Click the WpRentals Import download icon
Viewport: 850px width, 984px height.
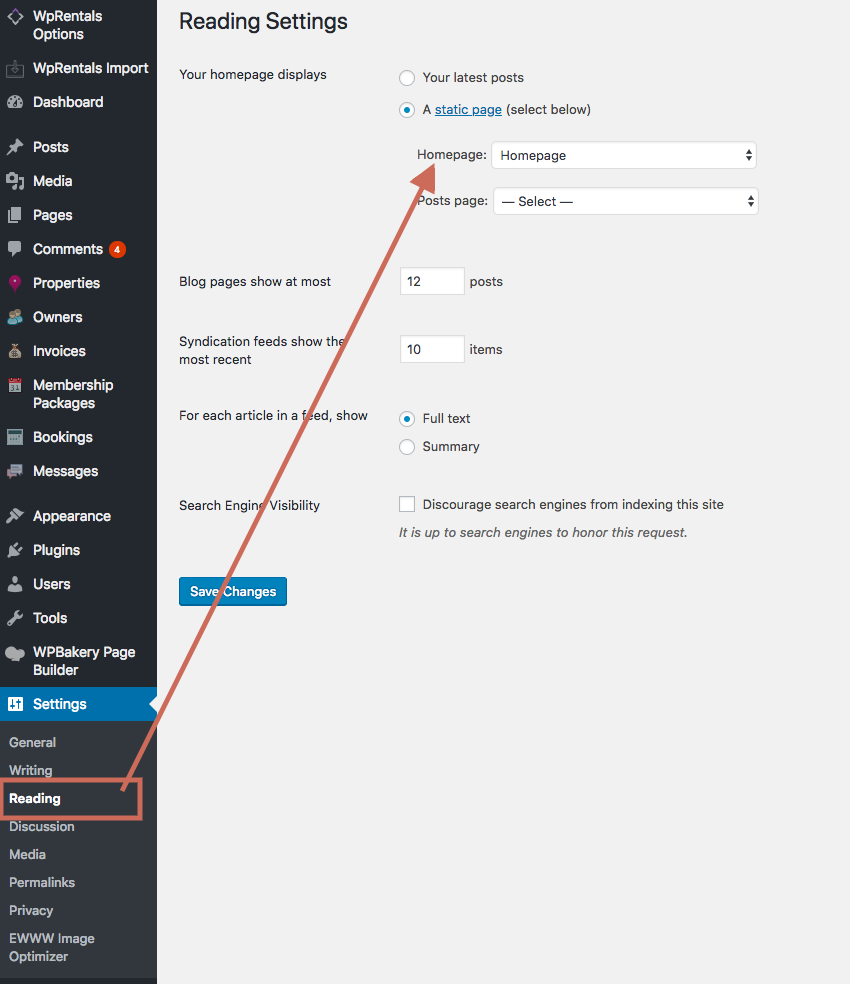[x=15, y=68]
